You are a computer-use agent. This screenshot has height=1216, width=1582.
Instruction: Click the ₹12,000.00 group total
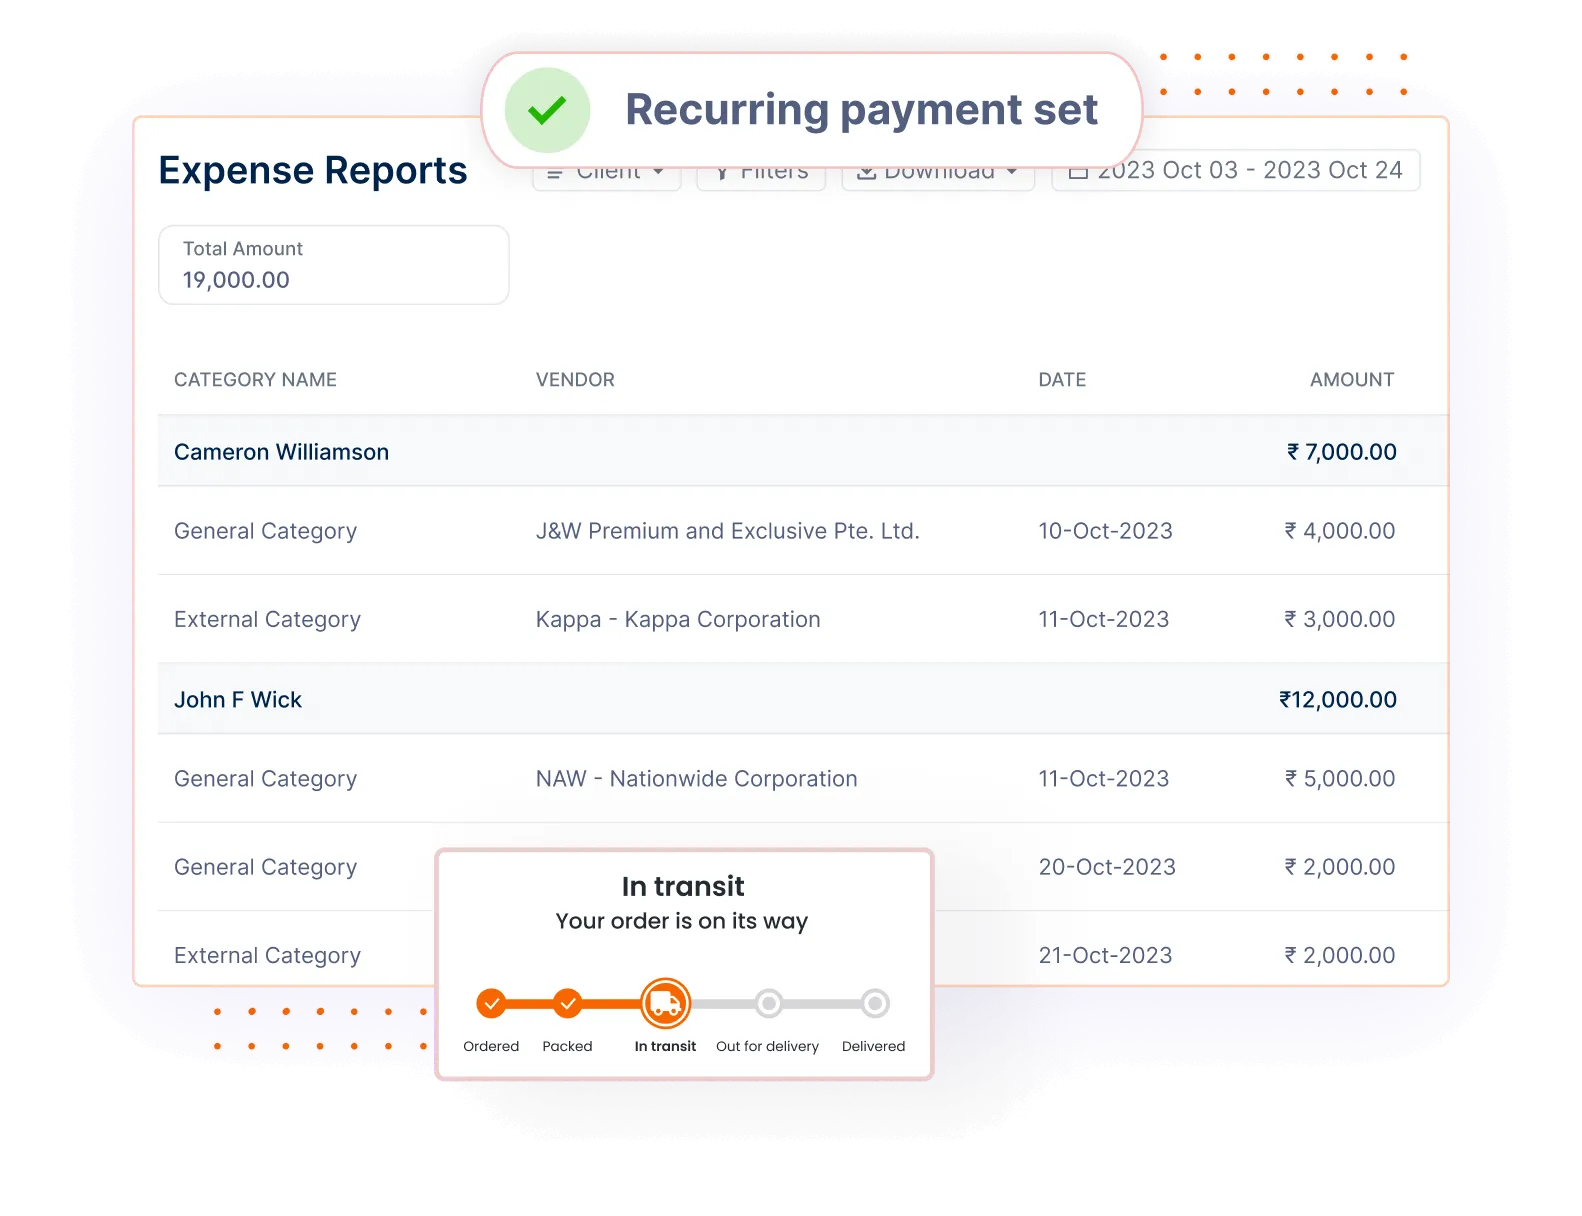pos(1338,700)
